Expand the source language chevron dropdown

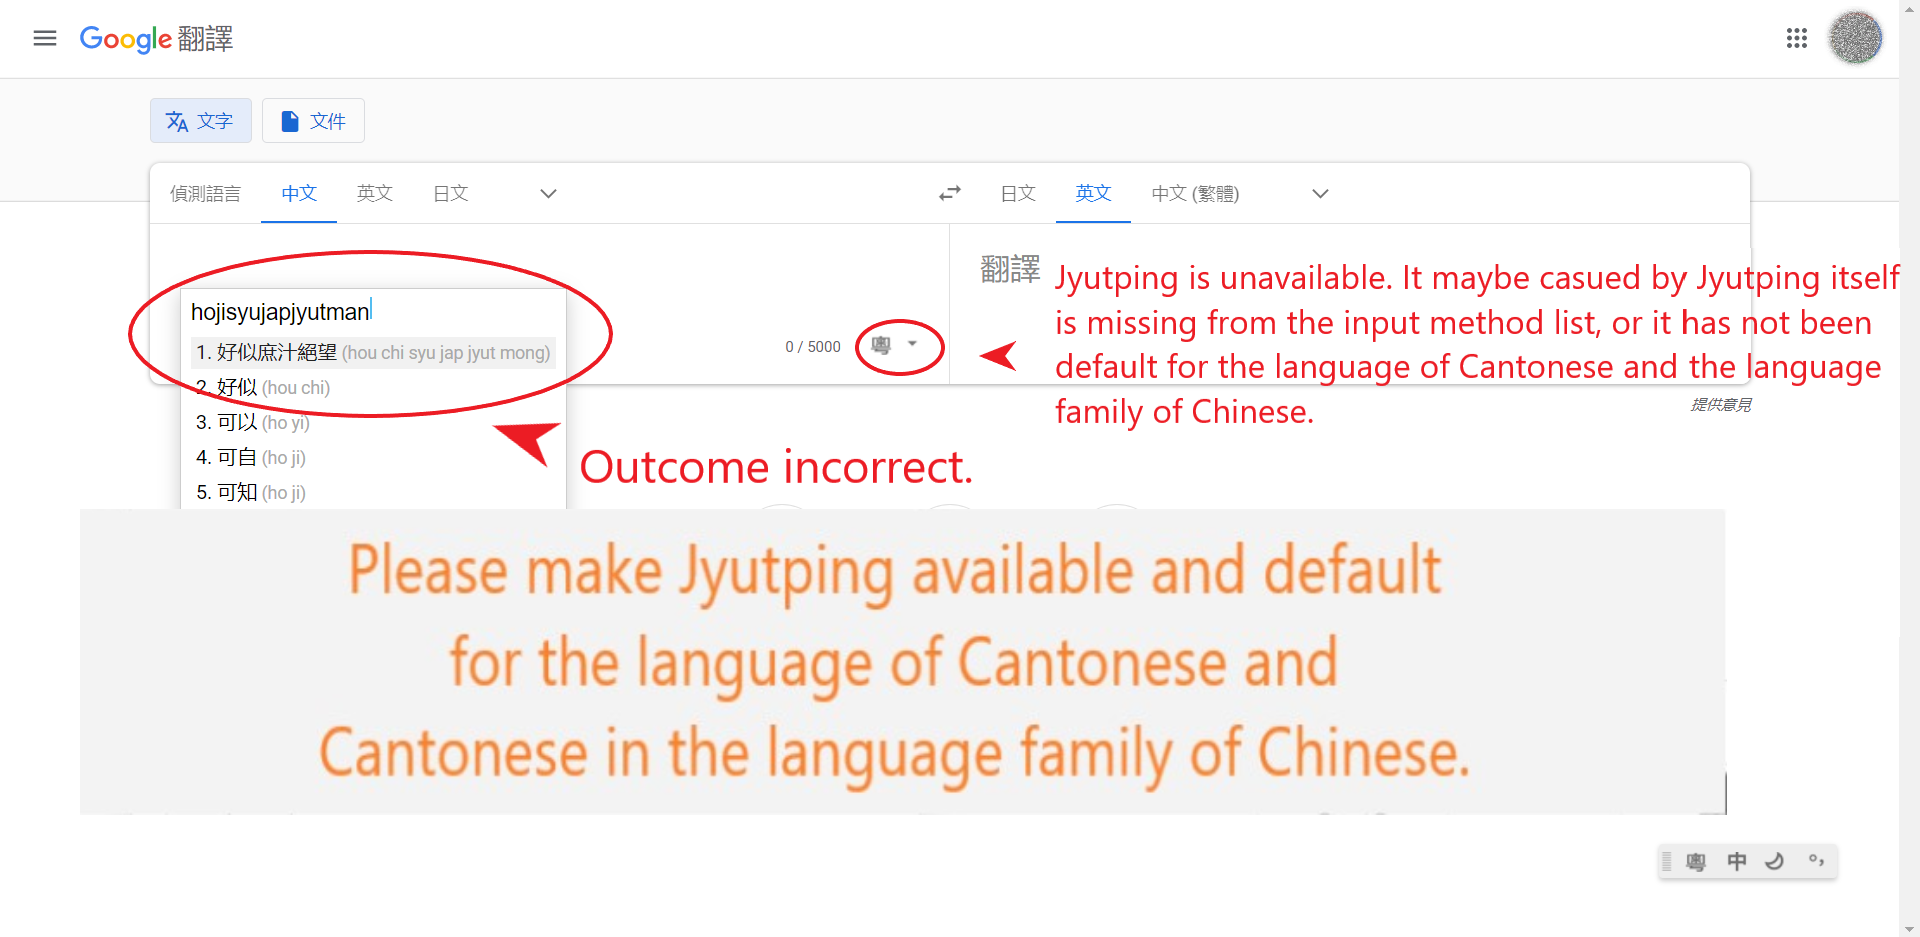[547, 193]
